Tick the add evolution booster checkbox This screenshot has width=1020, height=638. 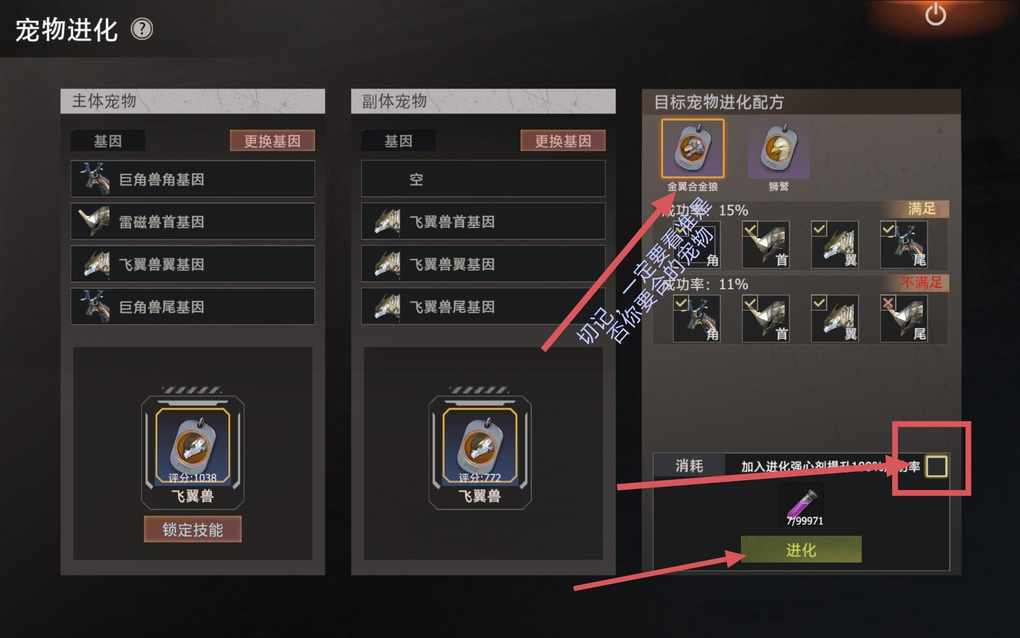pos(936,466)
